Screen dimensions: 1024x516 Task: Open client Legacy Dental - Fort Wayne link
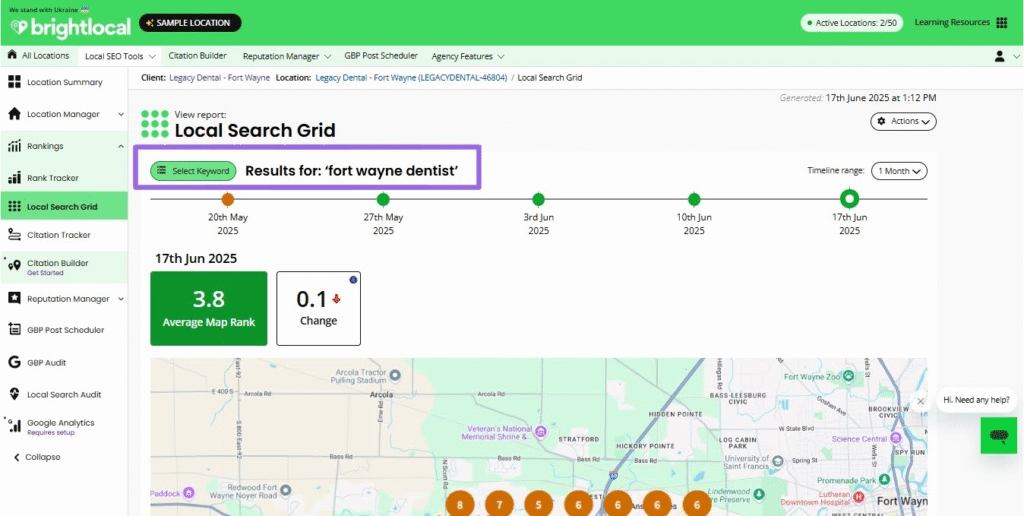[x=219, y=78]
